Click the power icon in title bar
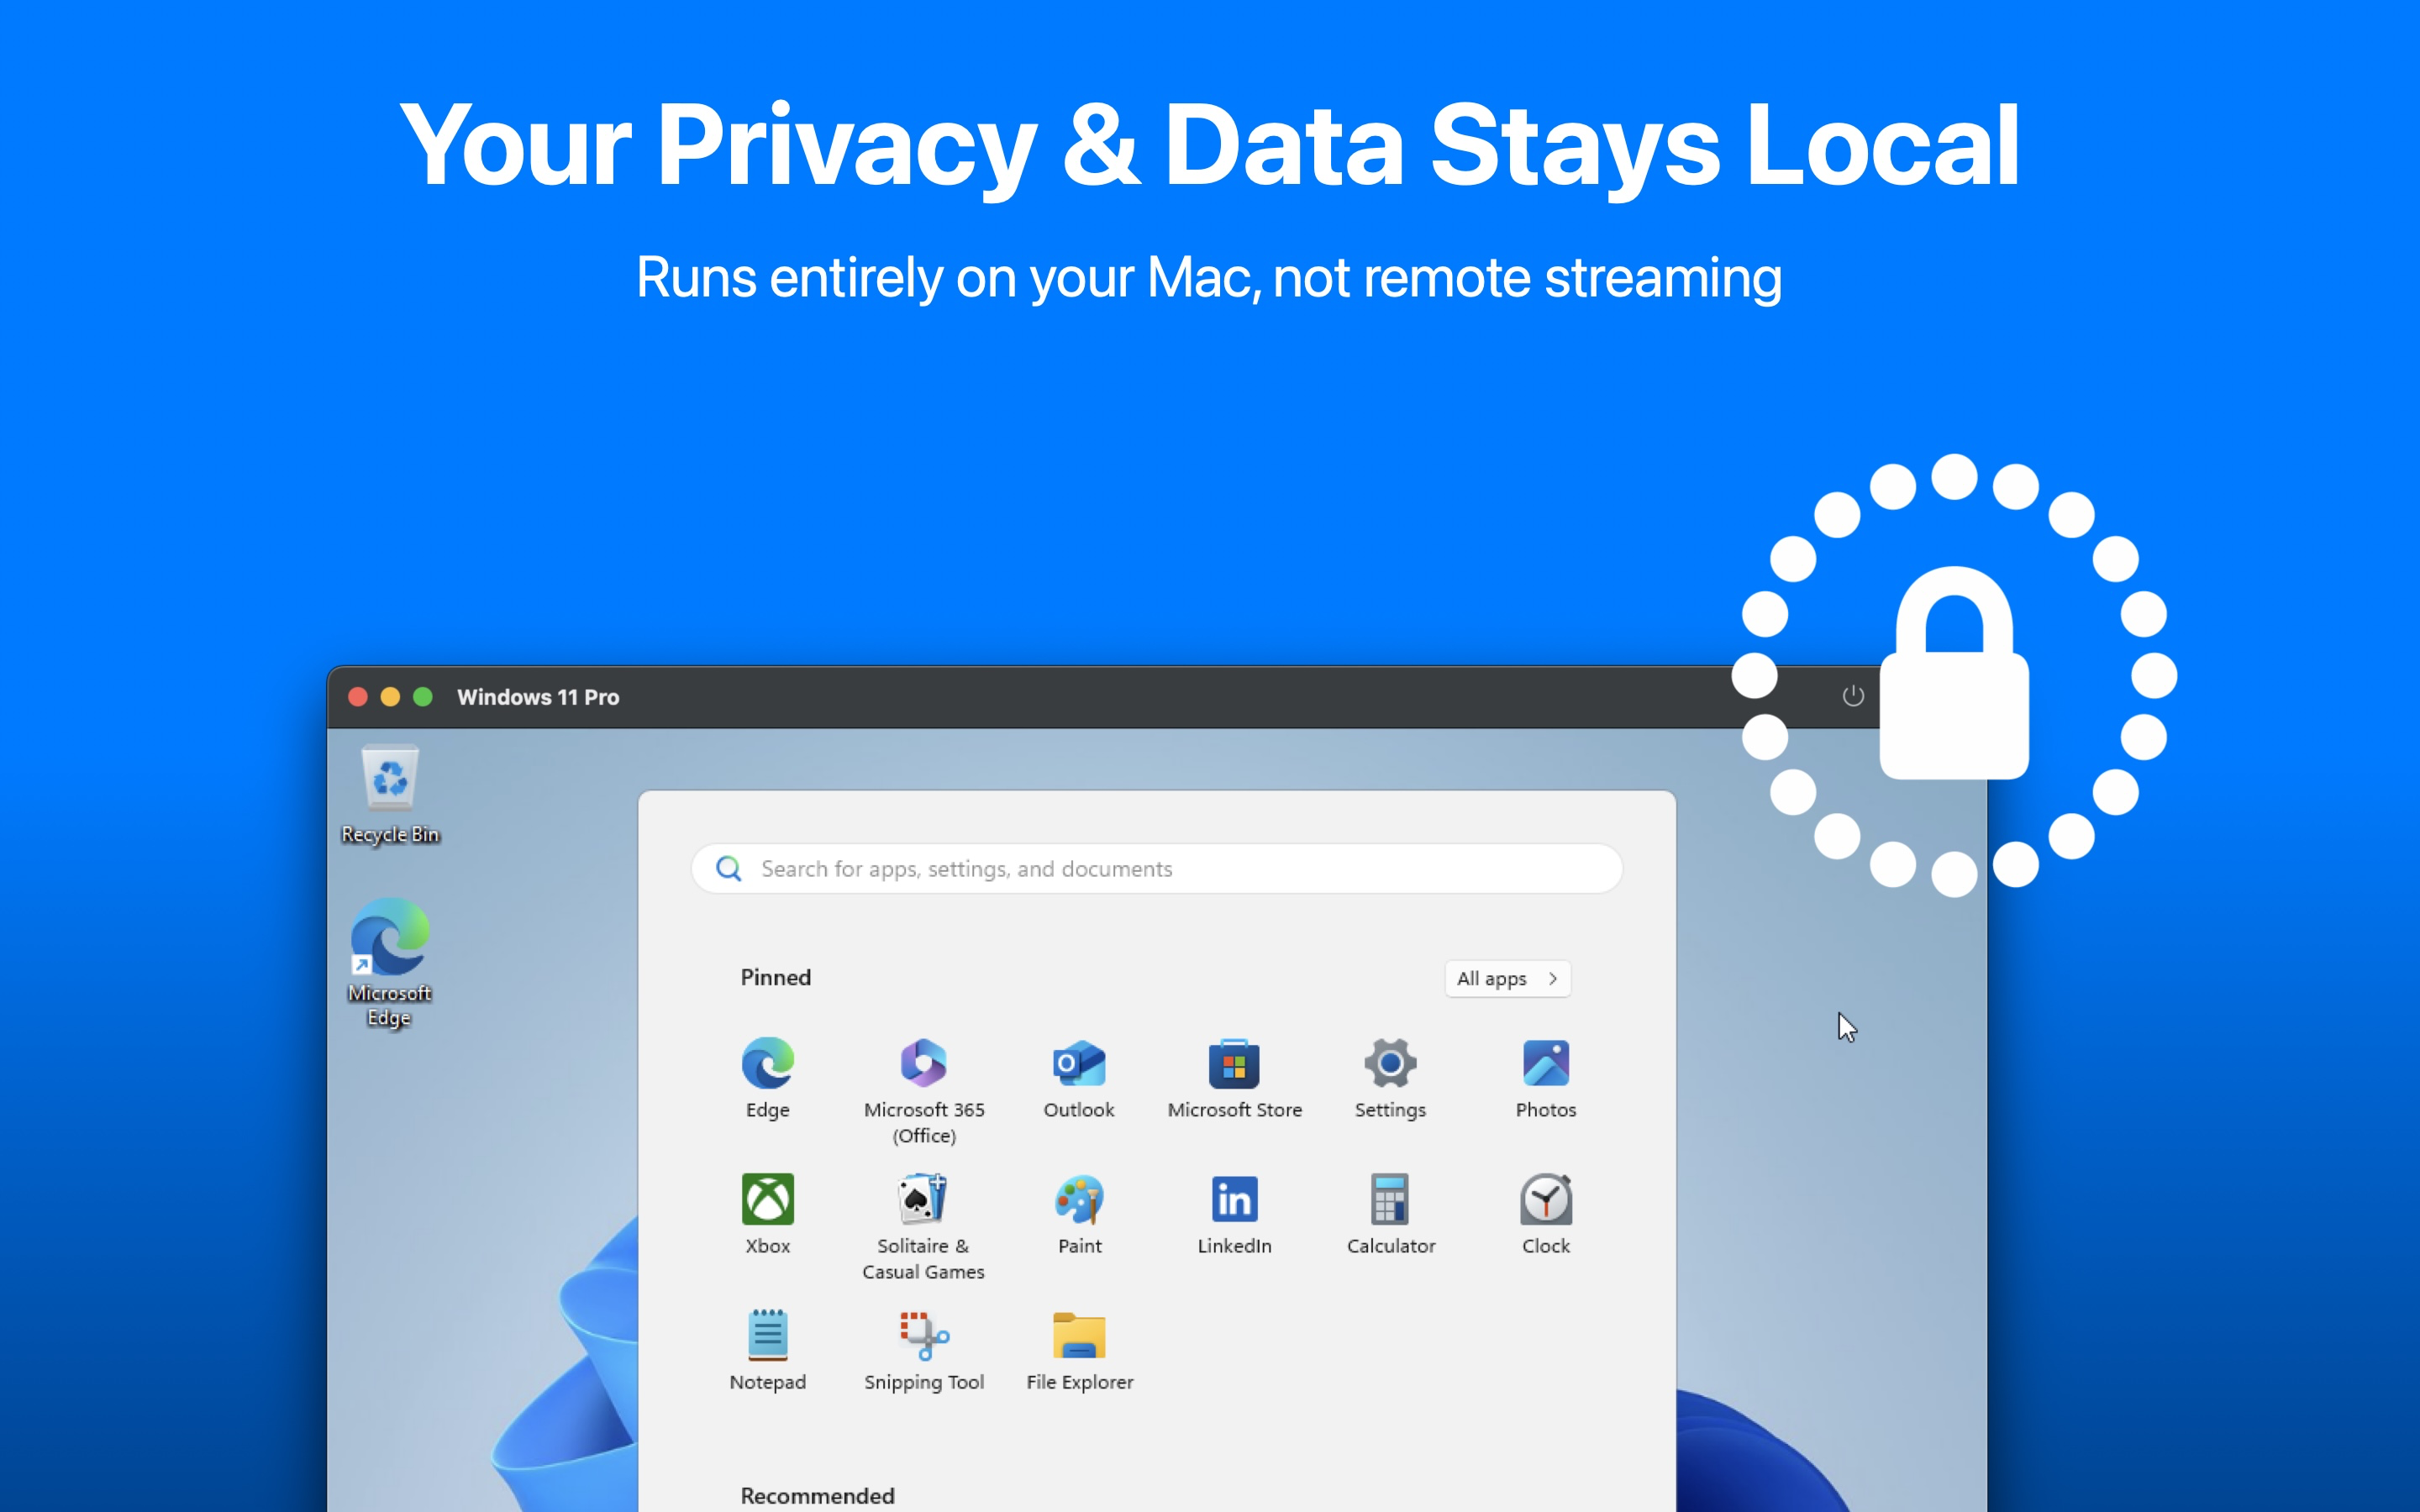 click(x=1852, y=696)
